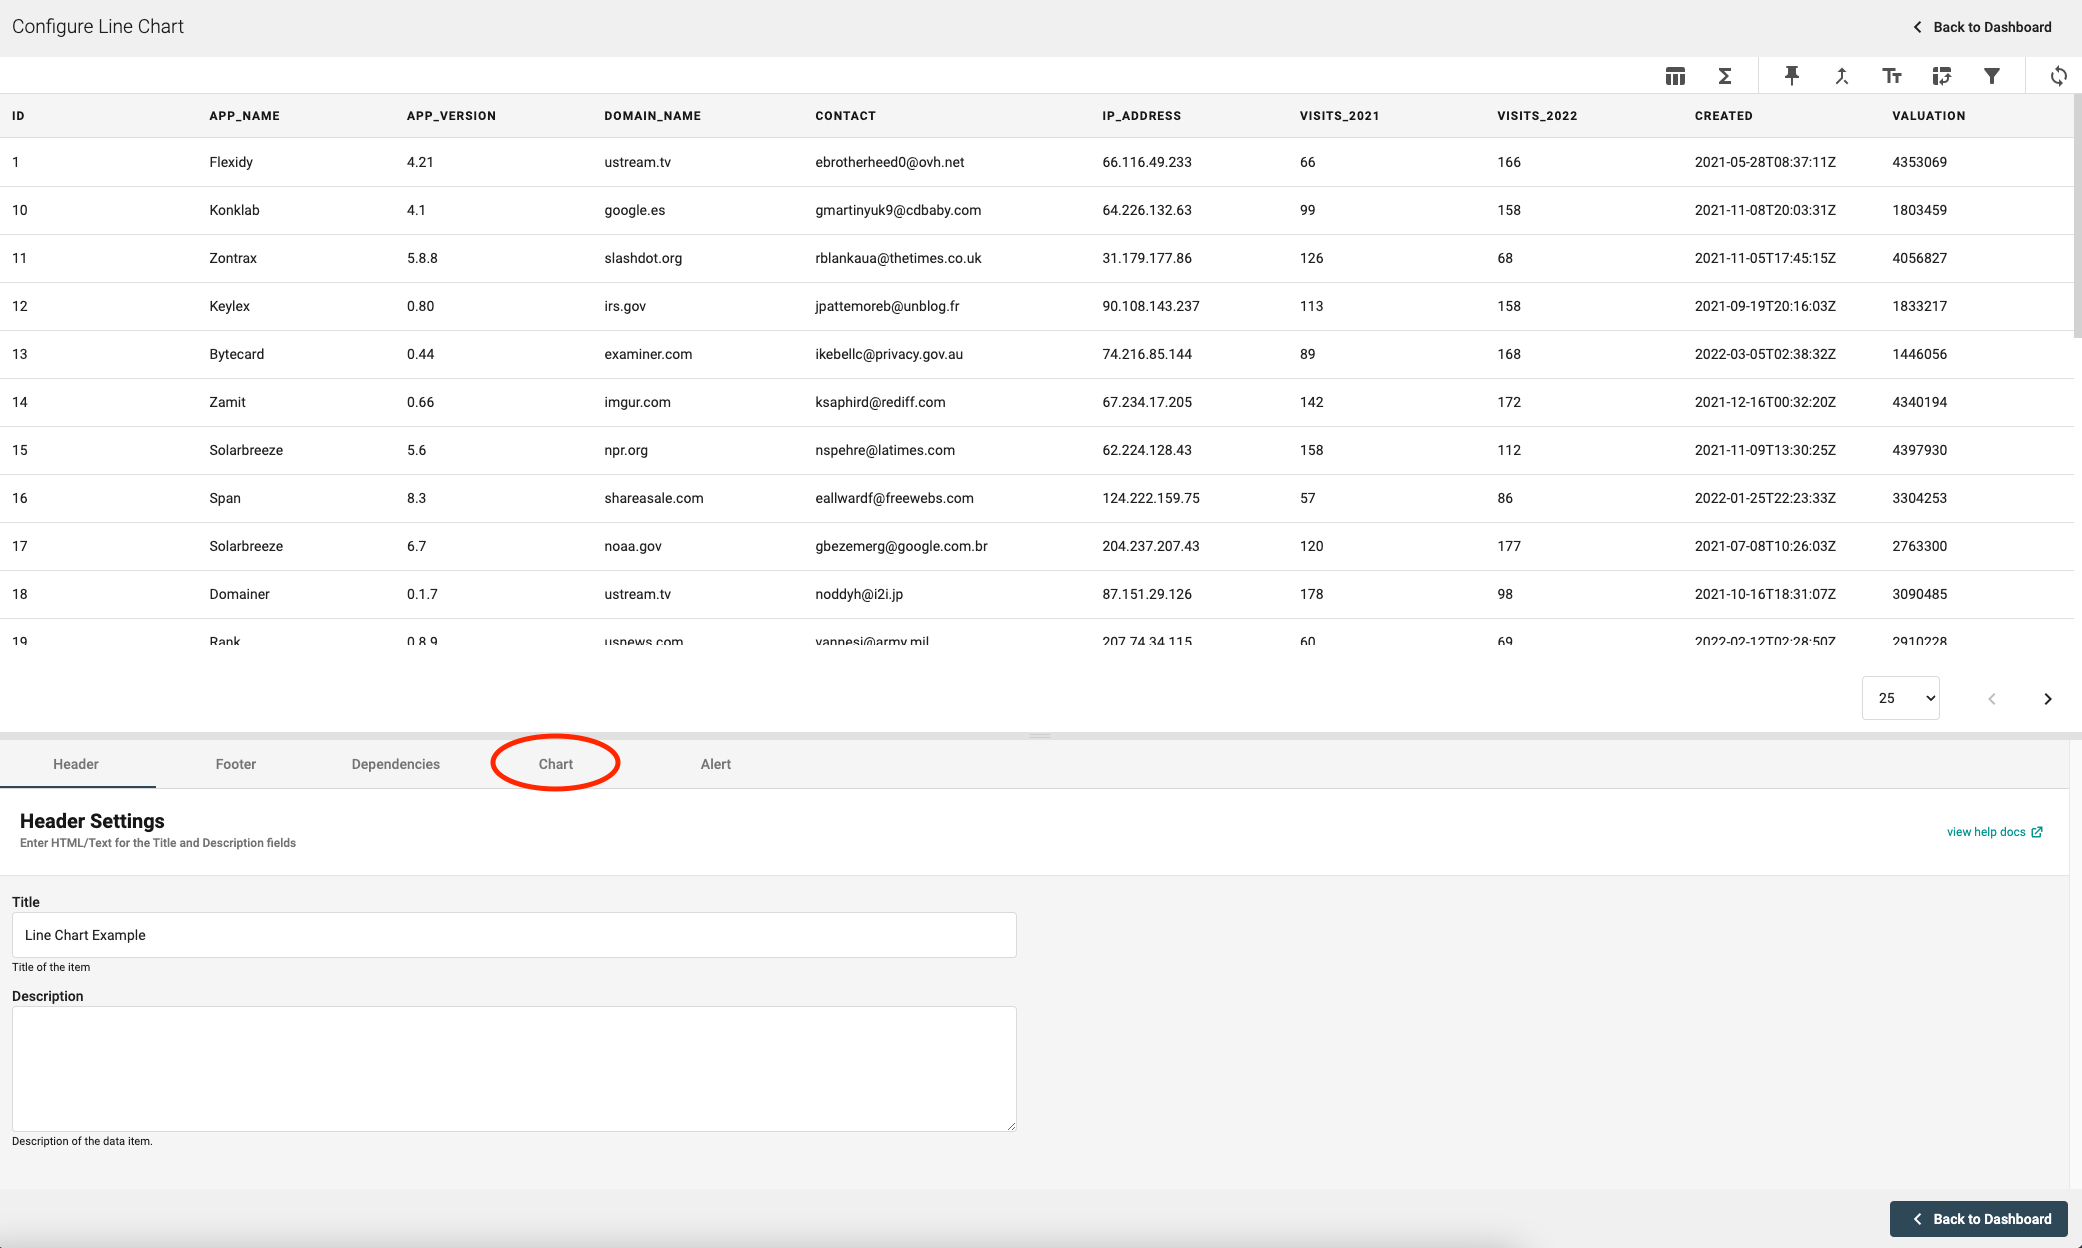
Task: Click the pin icon in toolbar
Action: click(x=1791, y=76)
